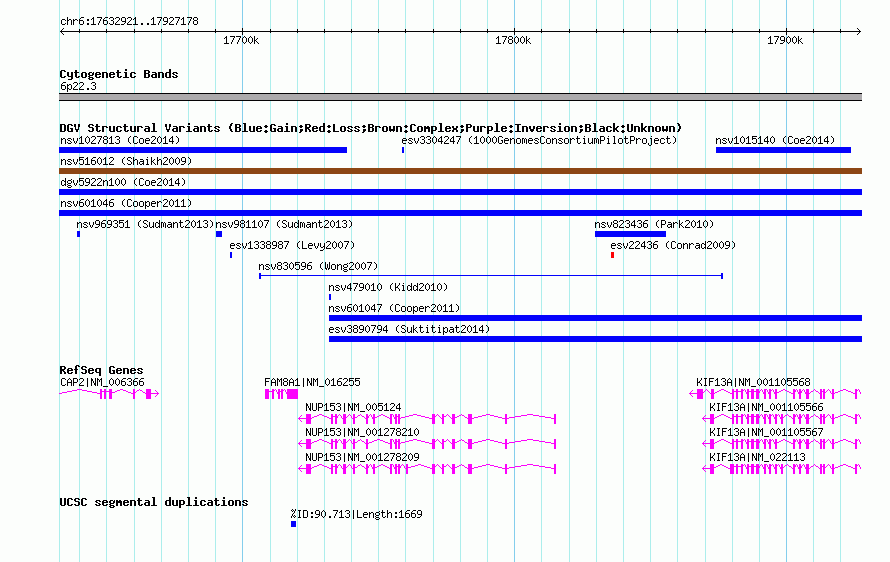Click the dgv5922n100 (Coe2014) label
Screen dimensions: 890x562
[x=123, y=182]
